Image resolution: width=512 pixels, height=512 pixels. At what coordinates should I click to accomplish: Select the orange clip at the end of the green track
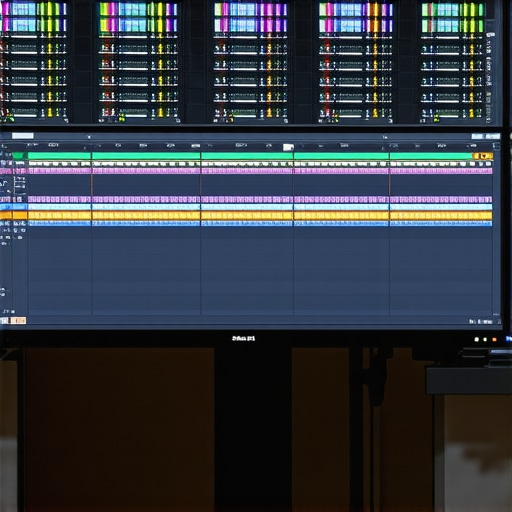(482, 156)
